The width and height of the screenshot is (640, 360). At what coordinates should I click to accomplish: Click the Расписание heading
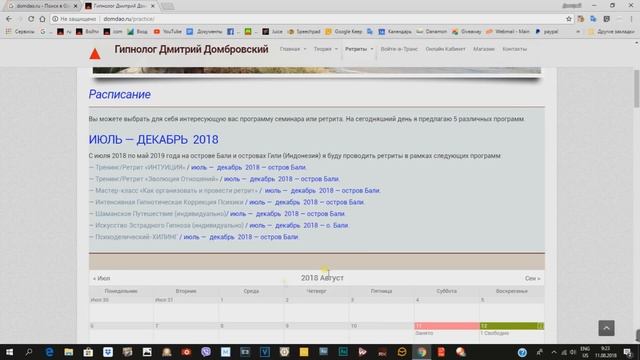coord(120,94)
